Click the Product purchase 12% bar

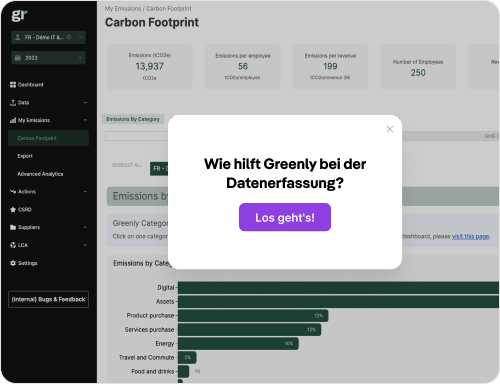253,316
